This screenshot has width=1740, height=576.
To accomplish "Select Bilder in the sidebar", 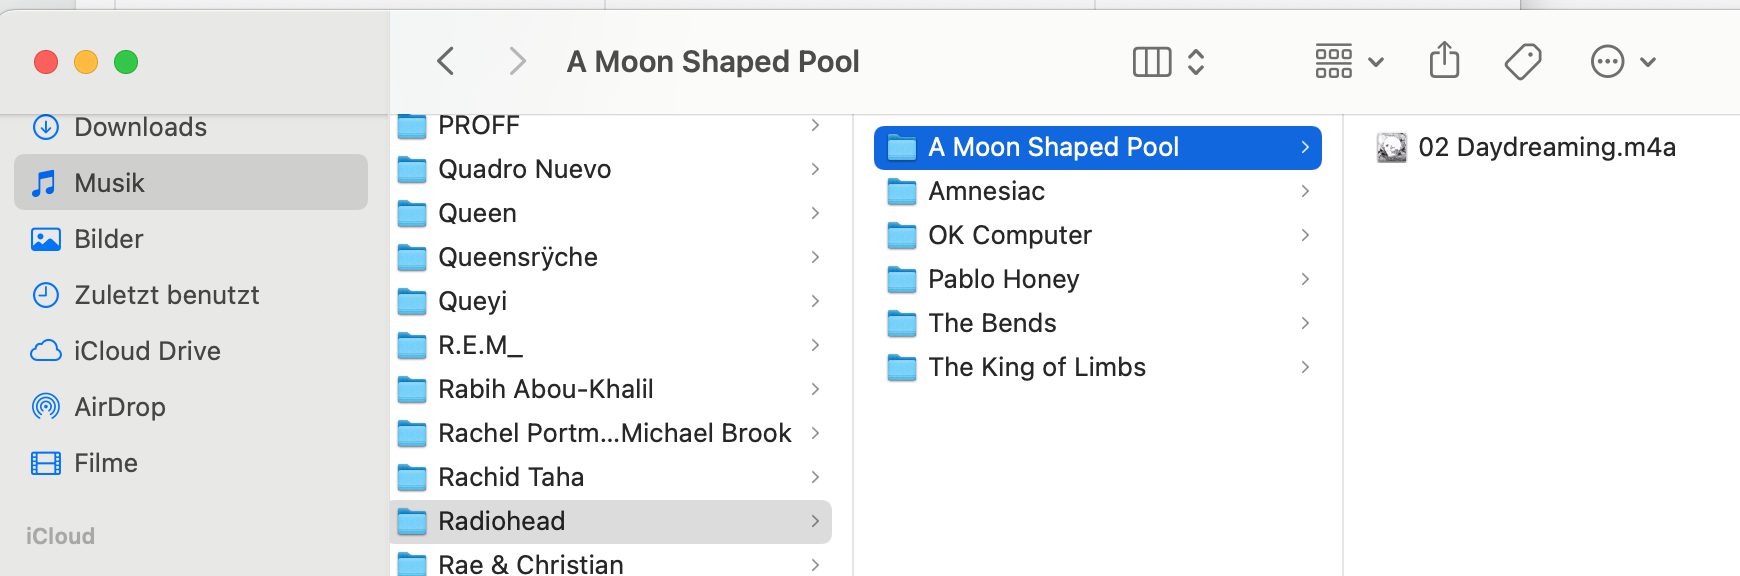I will click(108, 239).
